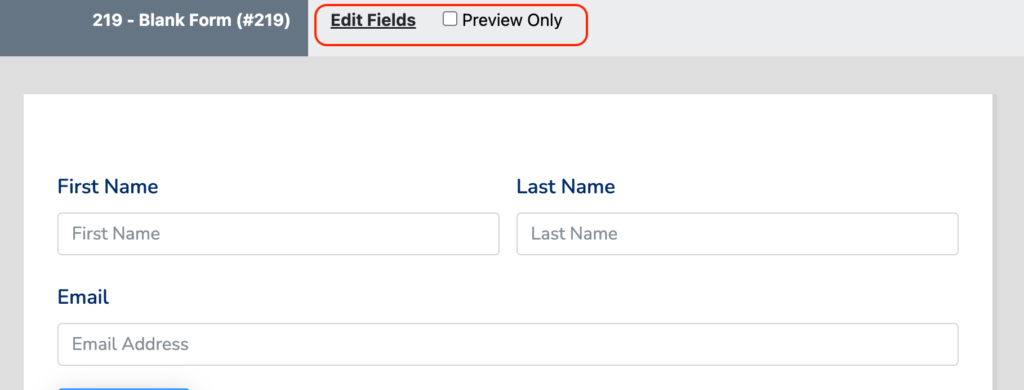
Task: Click the blue button below Email field
Action: pyautogui.click(x=123, y=389)
